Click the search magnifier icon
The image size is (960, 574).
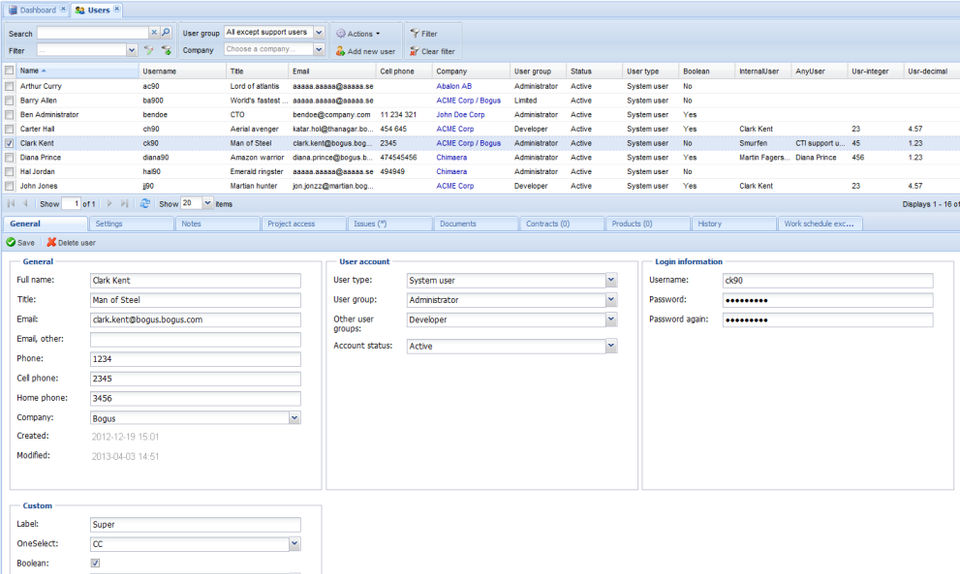click(166, 33)
